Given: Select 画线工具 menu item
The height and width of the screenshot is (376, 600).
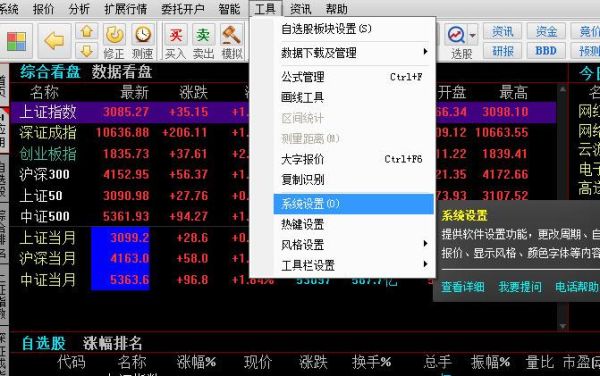Looking at the screenshot, I should point(354,98).
